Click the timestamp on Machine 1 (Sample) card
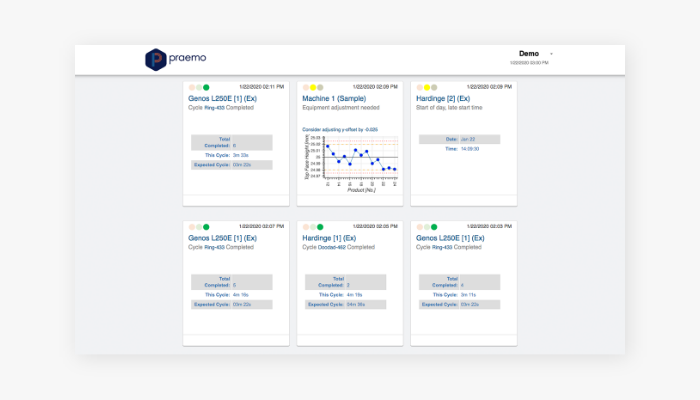Viewport: 700px width, 400px height. click(x=375, y=87)
